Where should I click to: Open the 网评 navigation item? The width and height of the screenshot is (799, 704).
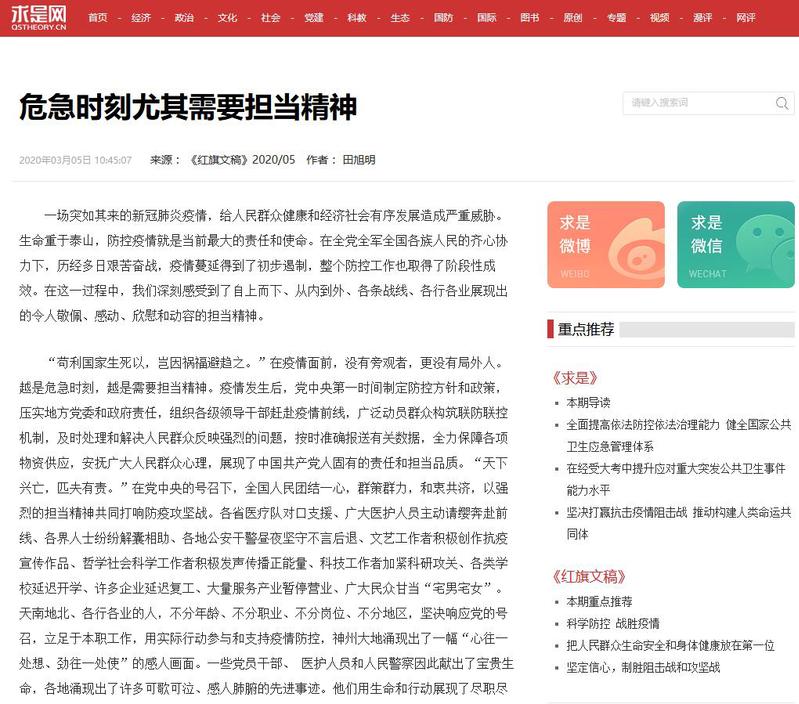coord(745,18)
